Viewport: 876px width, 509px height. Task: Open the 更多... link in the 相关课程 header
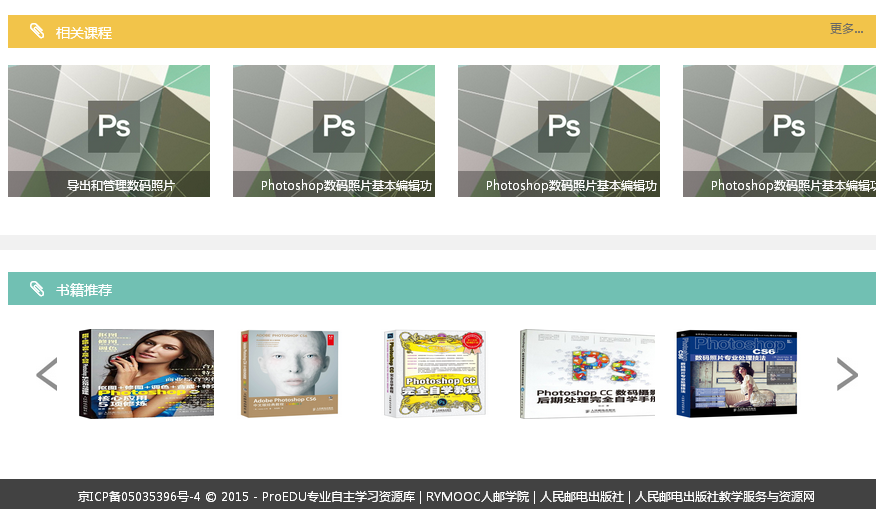point(846,28)
